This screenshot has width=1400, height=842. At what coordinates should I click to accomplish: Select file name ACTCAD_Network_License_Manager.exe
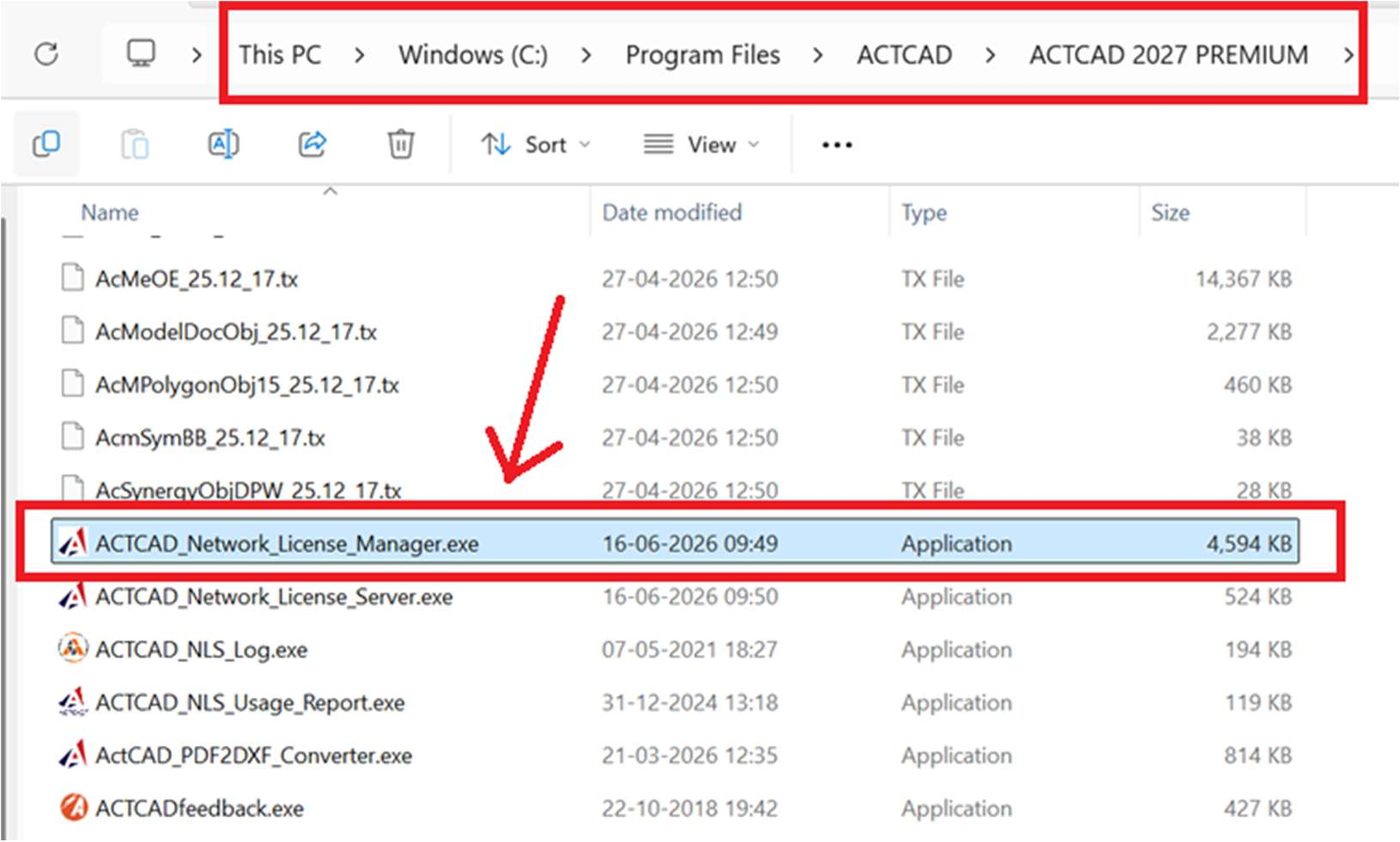point(287,545)
